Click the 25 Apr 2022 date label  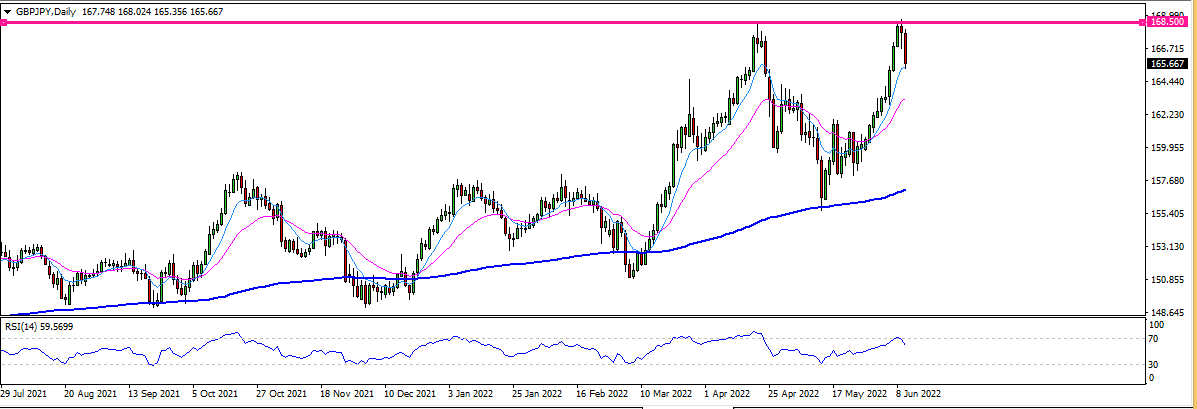pyautogui.click(x=794, y=395)
